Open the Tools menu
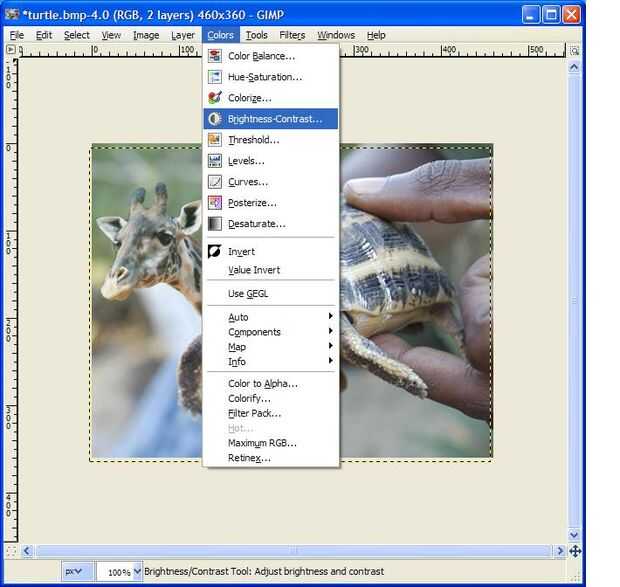The image size is (620, 587). pos(257,35)
